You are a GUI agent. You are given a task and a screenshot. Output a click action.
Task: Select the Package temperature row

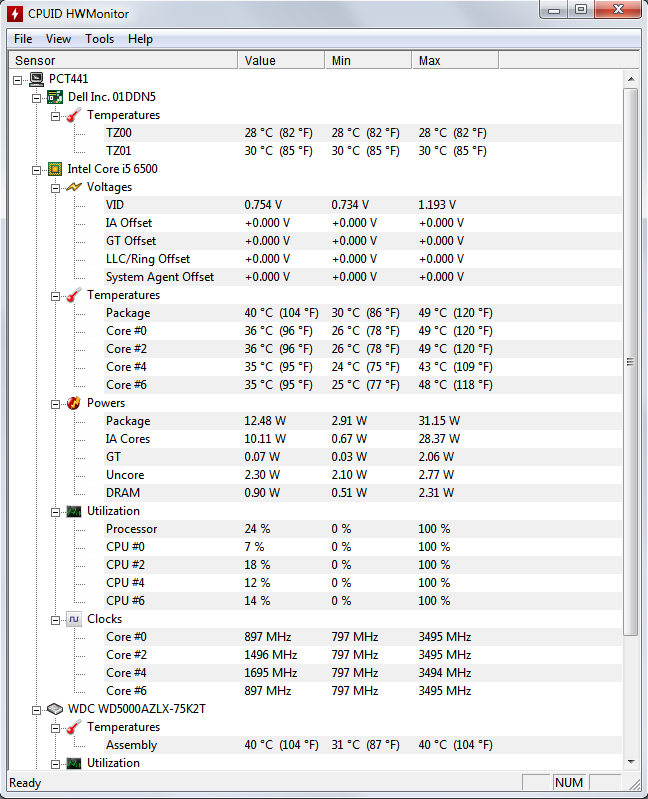pos(363,313)
